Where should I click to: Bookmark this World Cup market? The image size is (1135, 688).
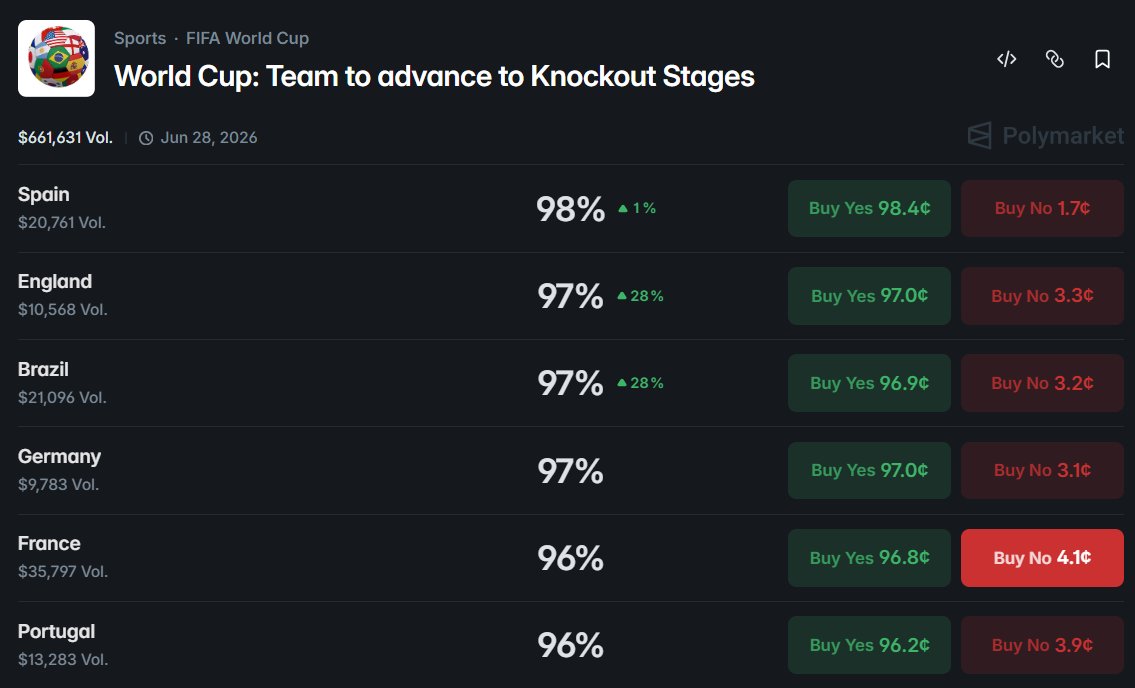pyautogui.click(x=1102, y=59)
